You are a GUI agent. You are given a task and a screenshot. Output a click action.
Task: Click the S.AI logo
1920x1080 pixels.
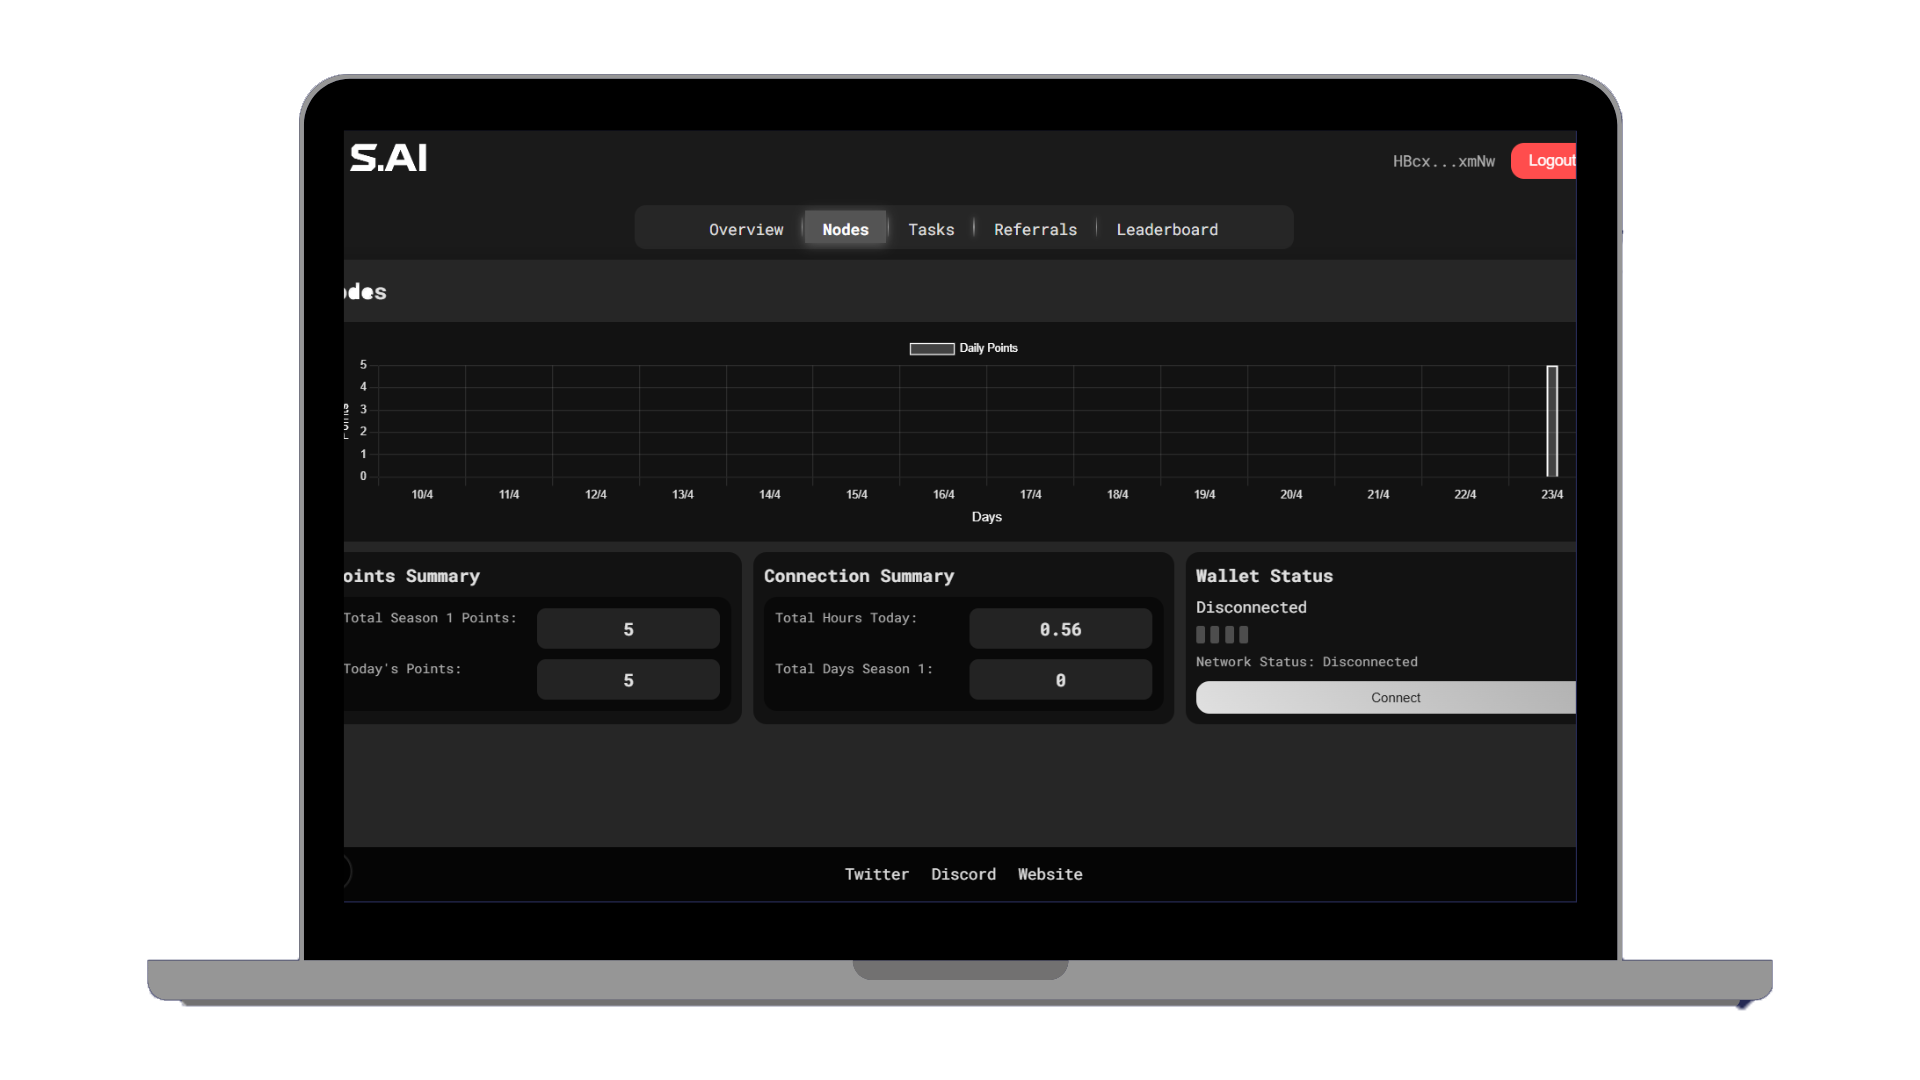388,158
